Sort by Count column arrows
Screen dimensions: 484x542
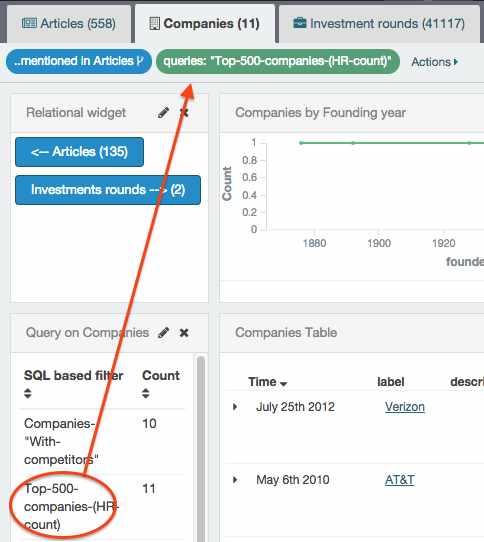point(146,393)
